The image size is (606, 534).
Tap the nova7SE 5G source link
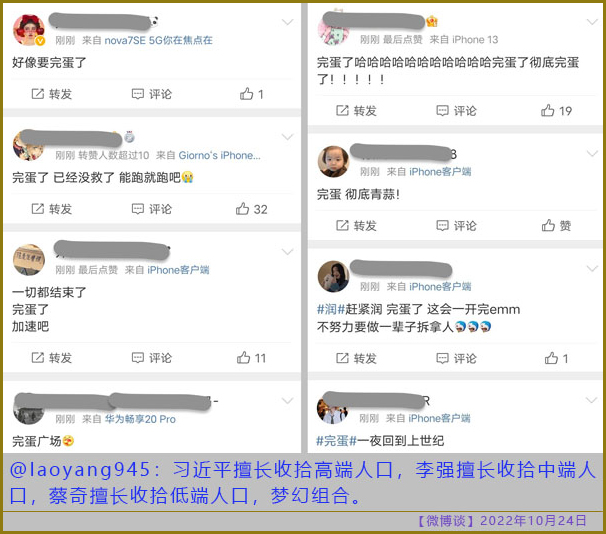(x=158, y=40)
